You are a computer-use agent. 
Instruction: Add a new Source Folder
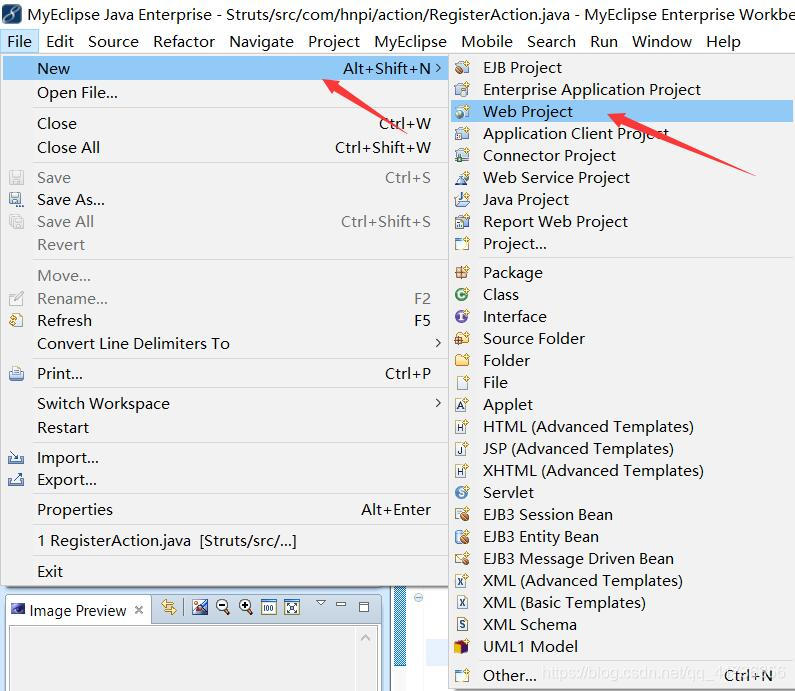[621, 339]
